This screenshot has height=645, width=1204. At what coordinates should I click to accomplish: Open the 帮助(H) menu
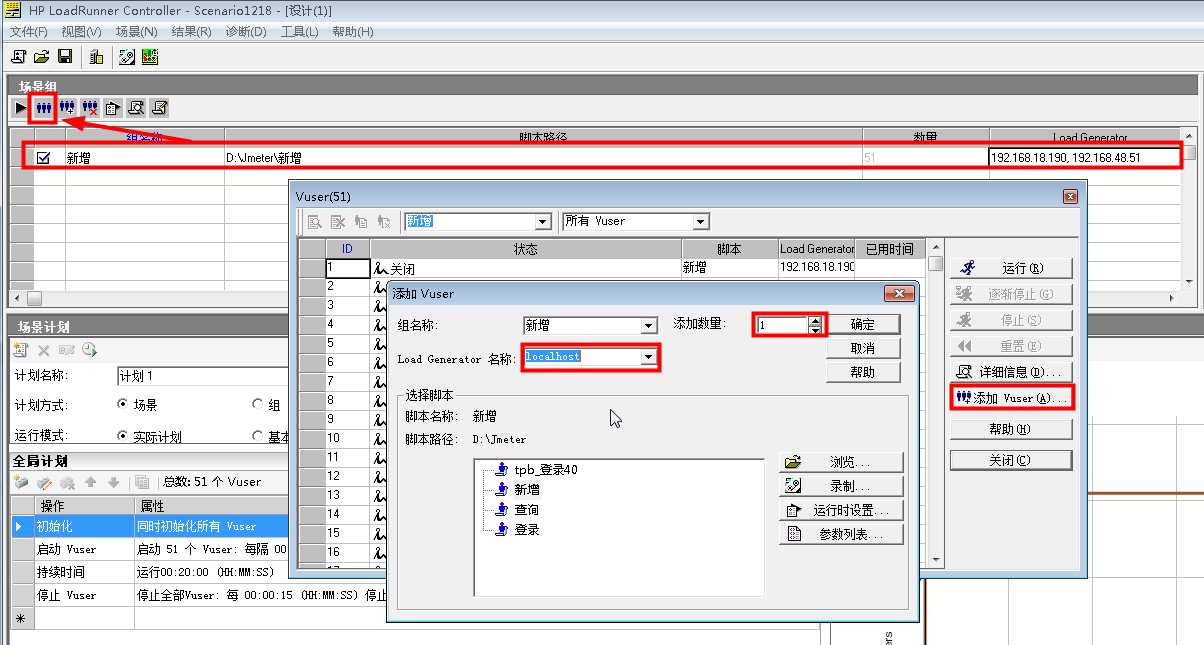coord(352,32)
